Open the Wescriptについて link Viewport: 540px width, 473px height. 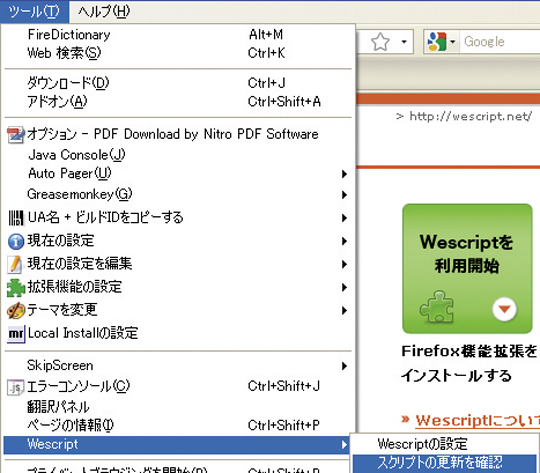point(477,421)
